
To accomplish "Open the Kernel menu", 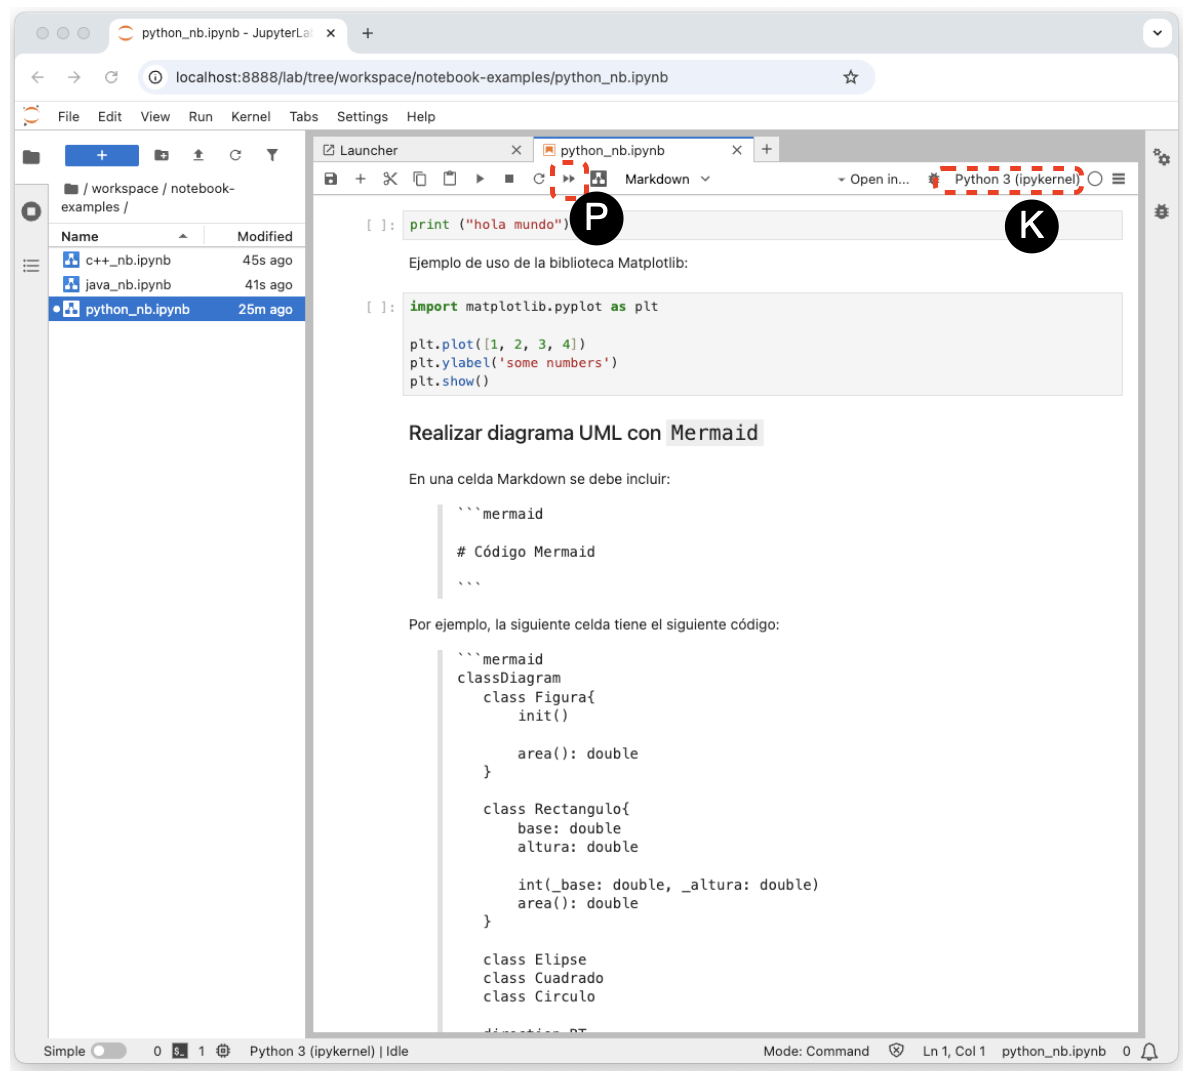I will [x=251, y=116].
